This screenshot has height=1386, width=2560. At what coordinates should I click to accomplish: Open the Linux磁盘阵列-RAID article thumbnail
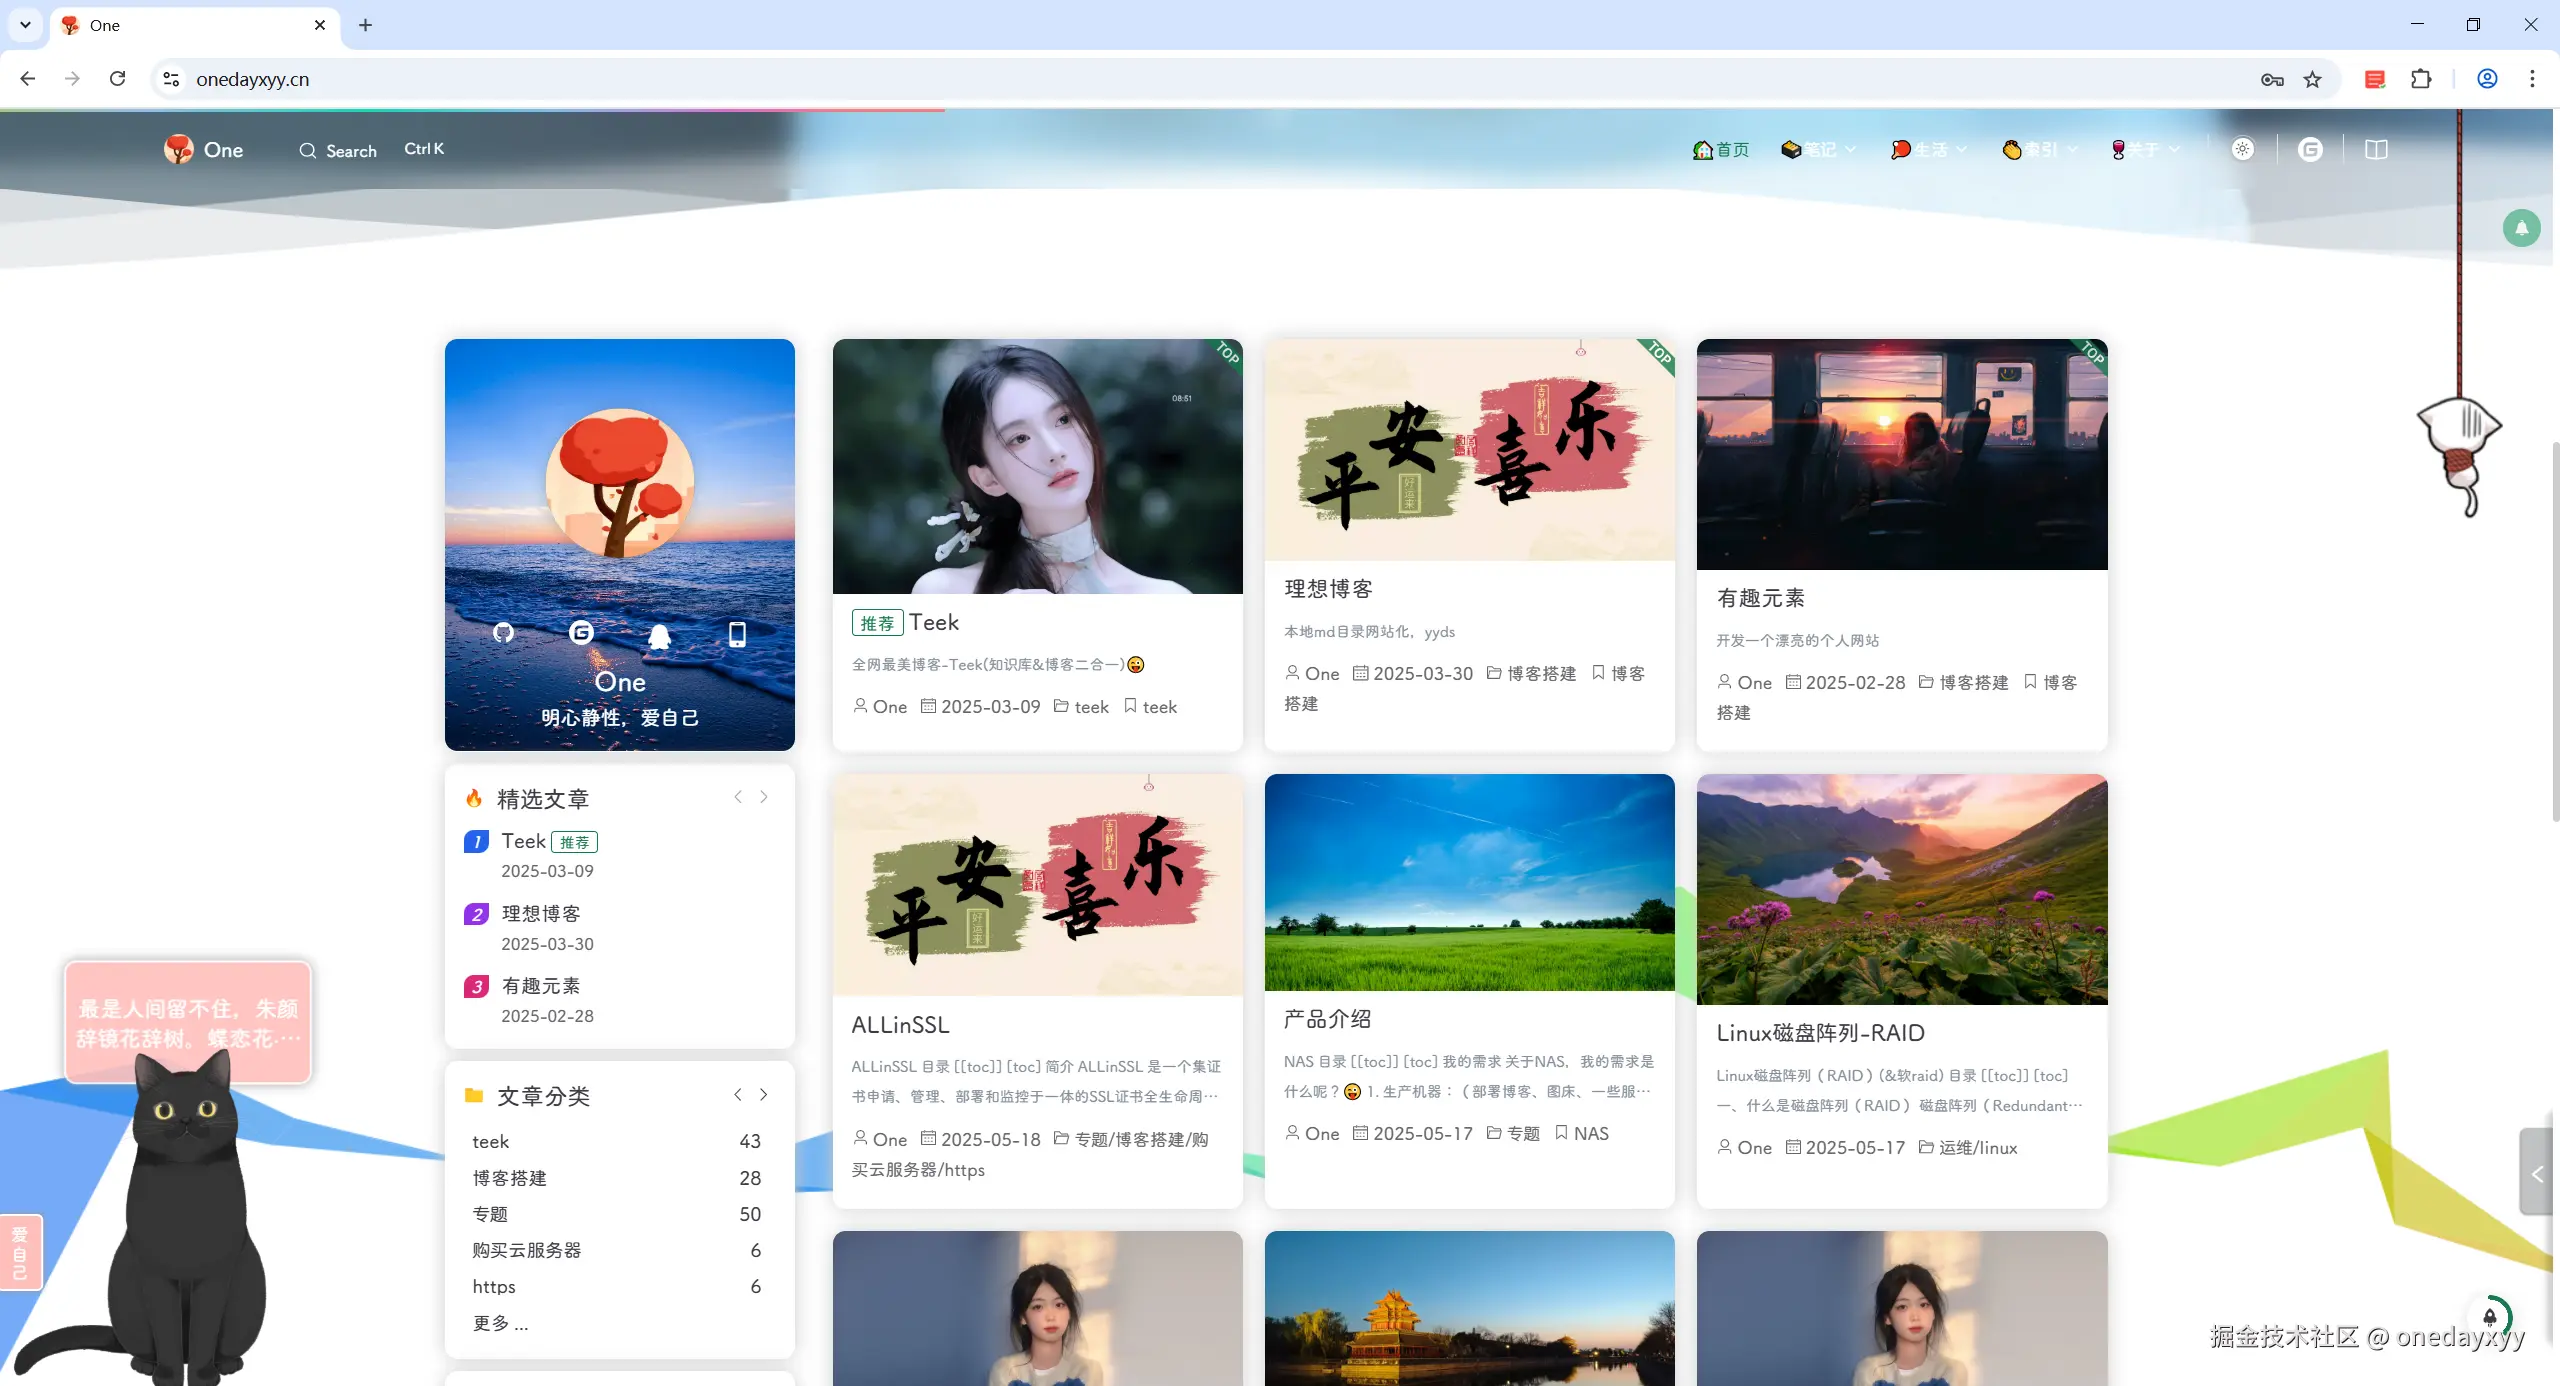point(1901,889)
